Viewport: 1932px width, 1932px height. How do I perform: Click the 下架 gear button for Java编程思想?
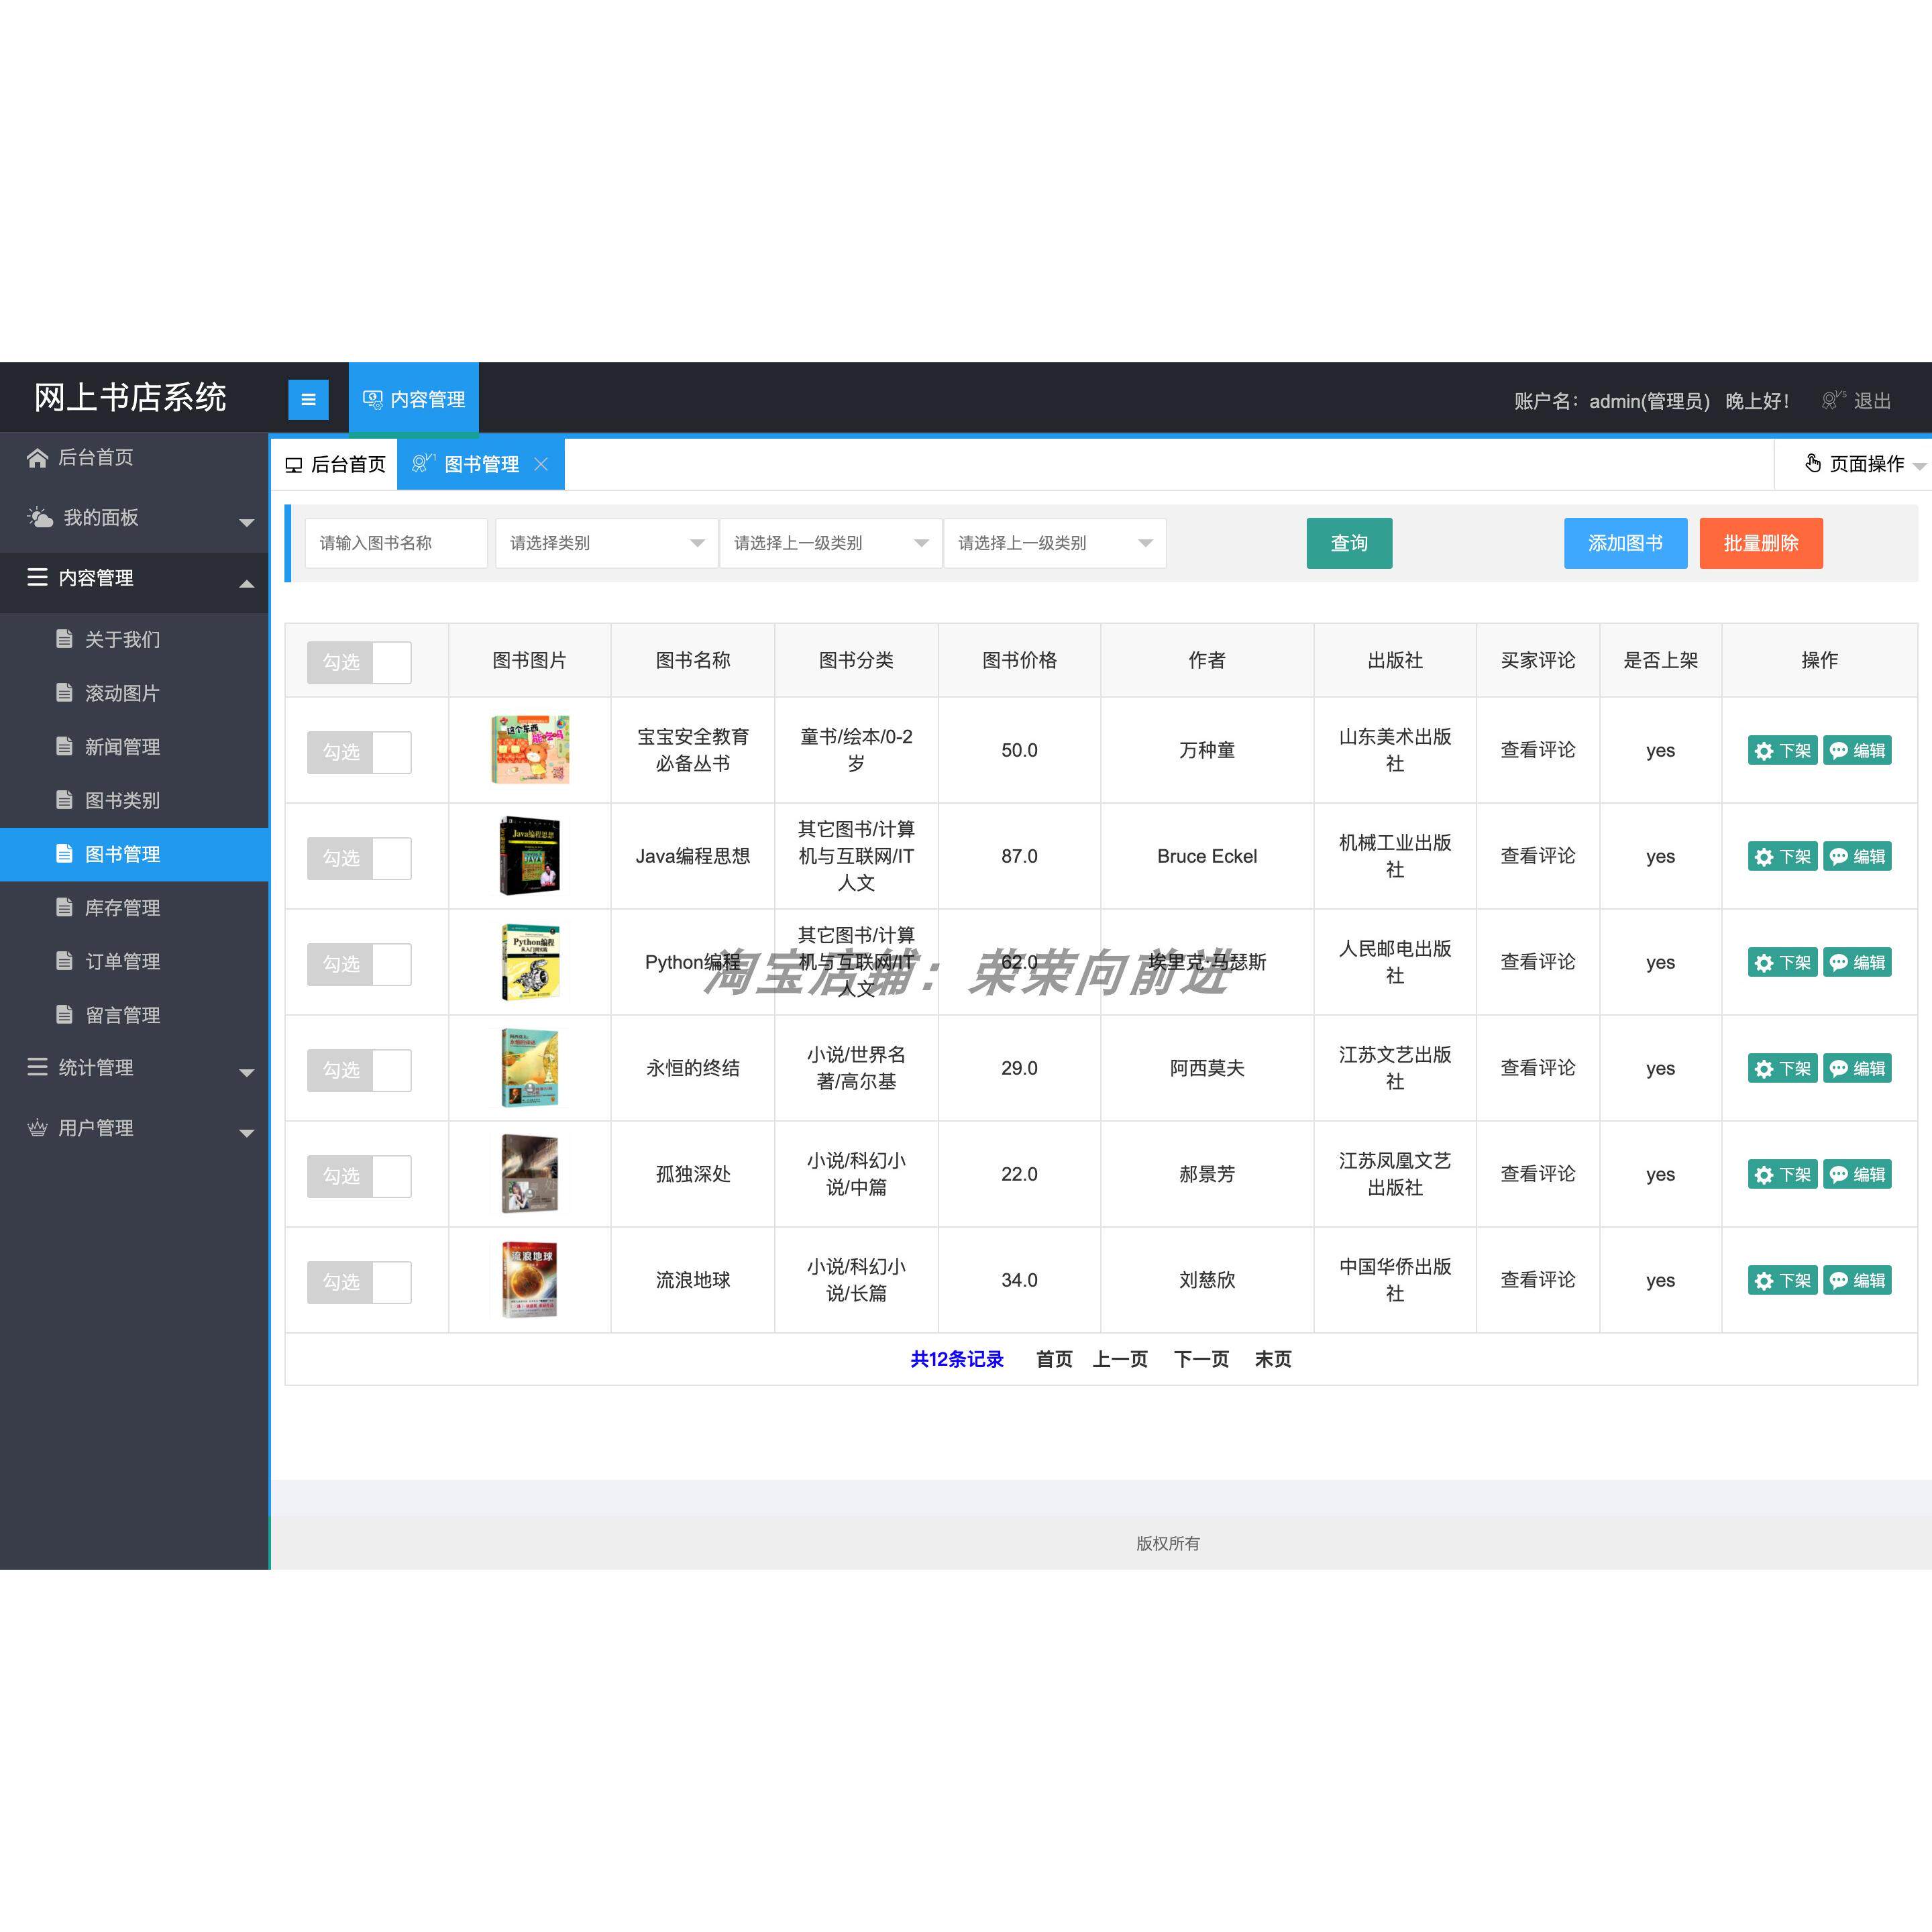[1782, 857]
